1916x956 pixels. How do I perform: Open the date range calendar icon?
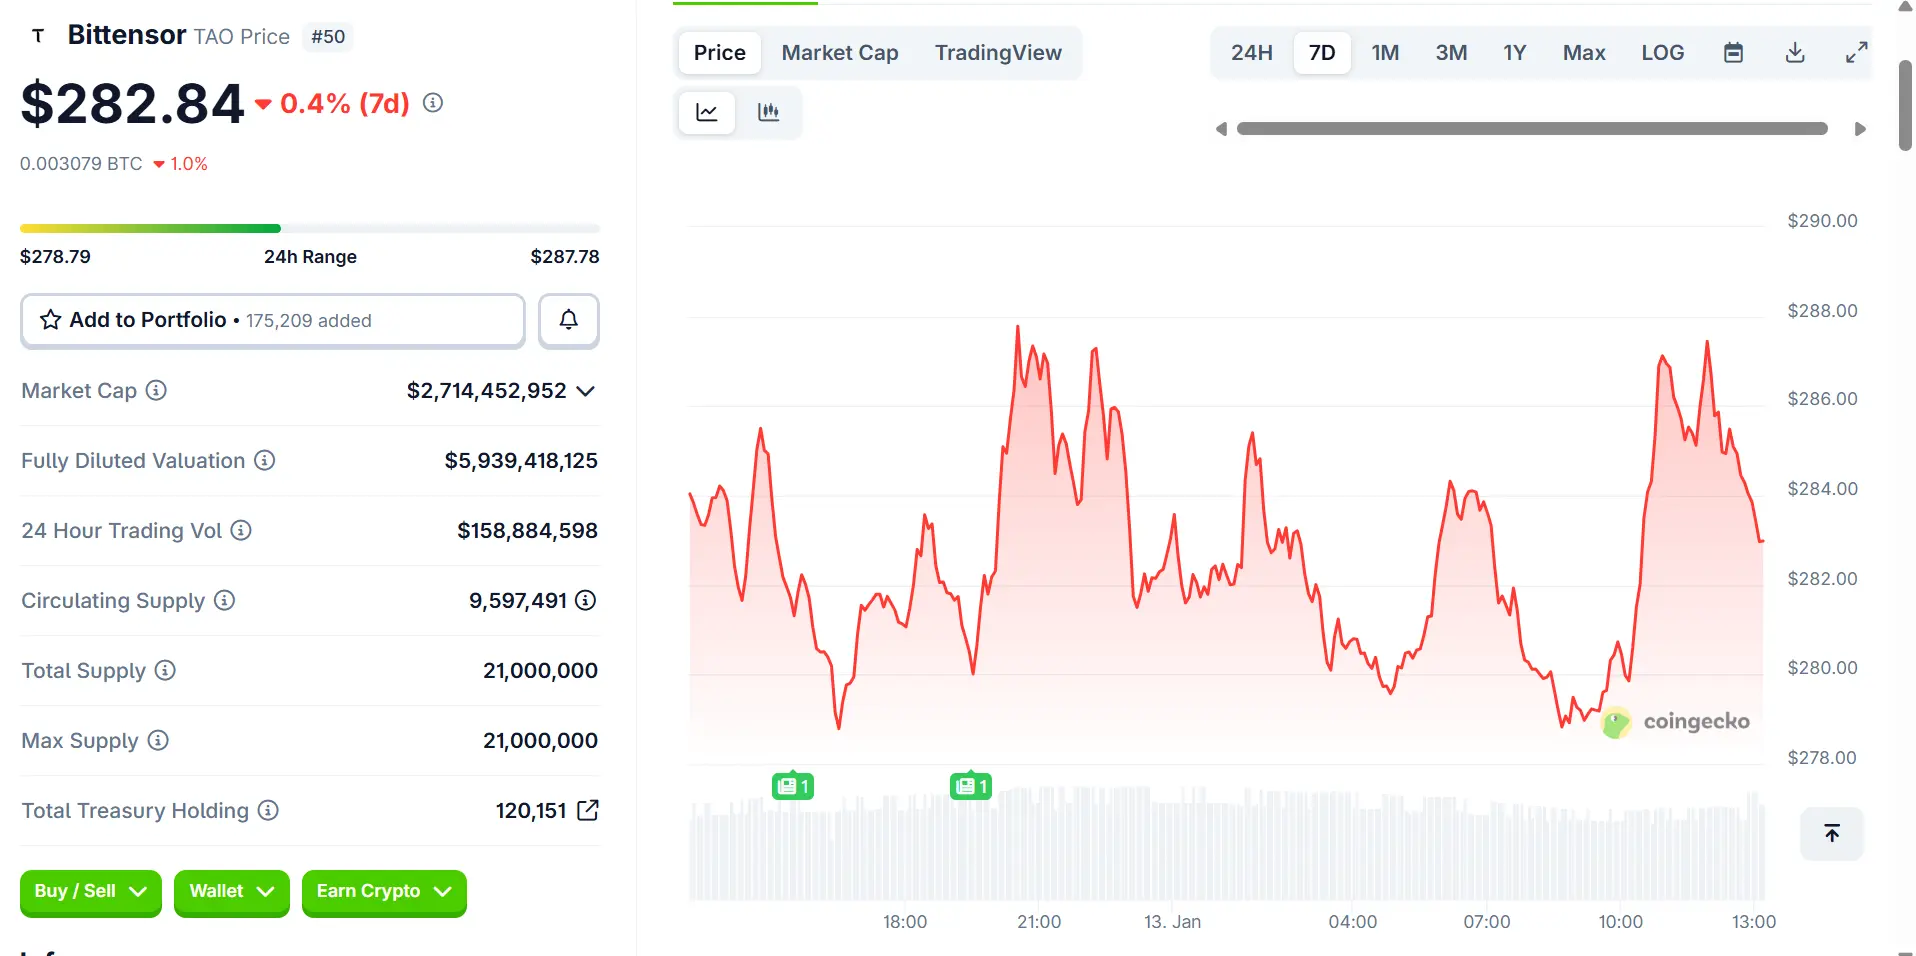(x=1734, y=52)
